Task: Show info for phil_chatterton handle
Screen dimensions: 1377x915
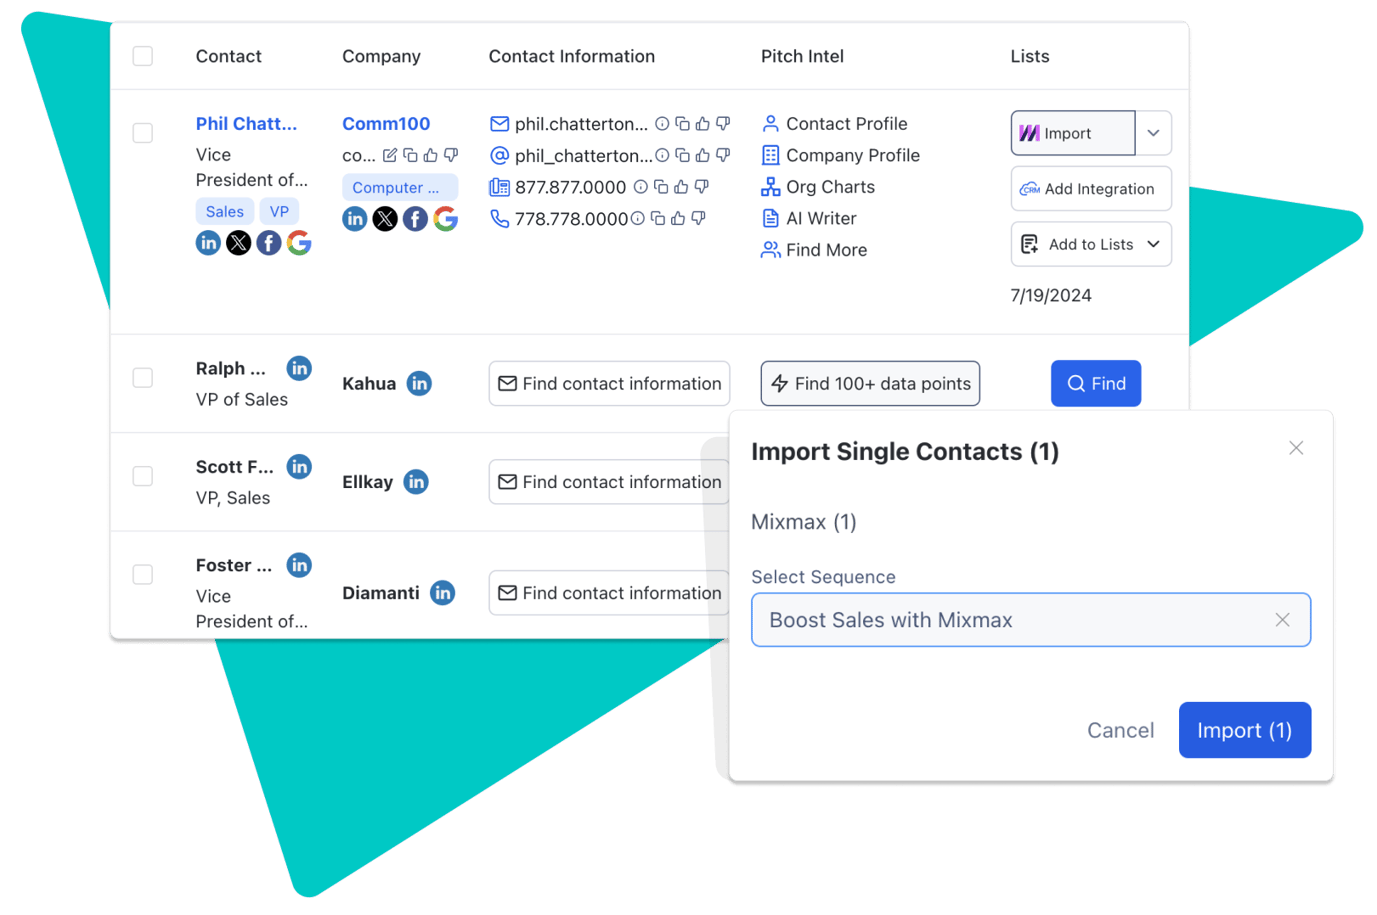Action: tap(661, 155)
